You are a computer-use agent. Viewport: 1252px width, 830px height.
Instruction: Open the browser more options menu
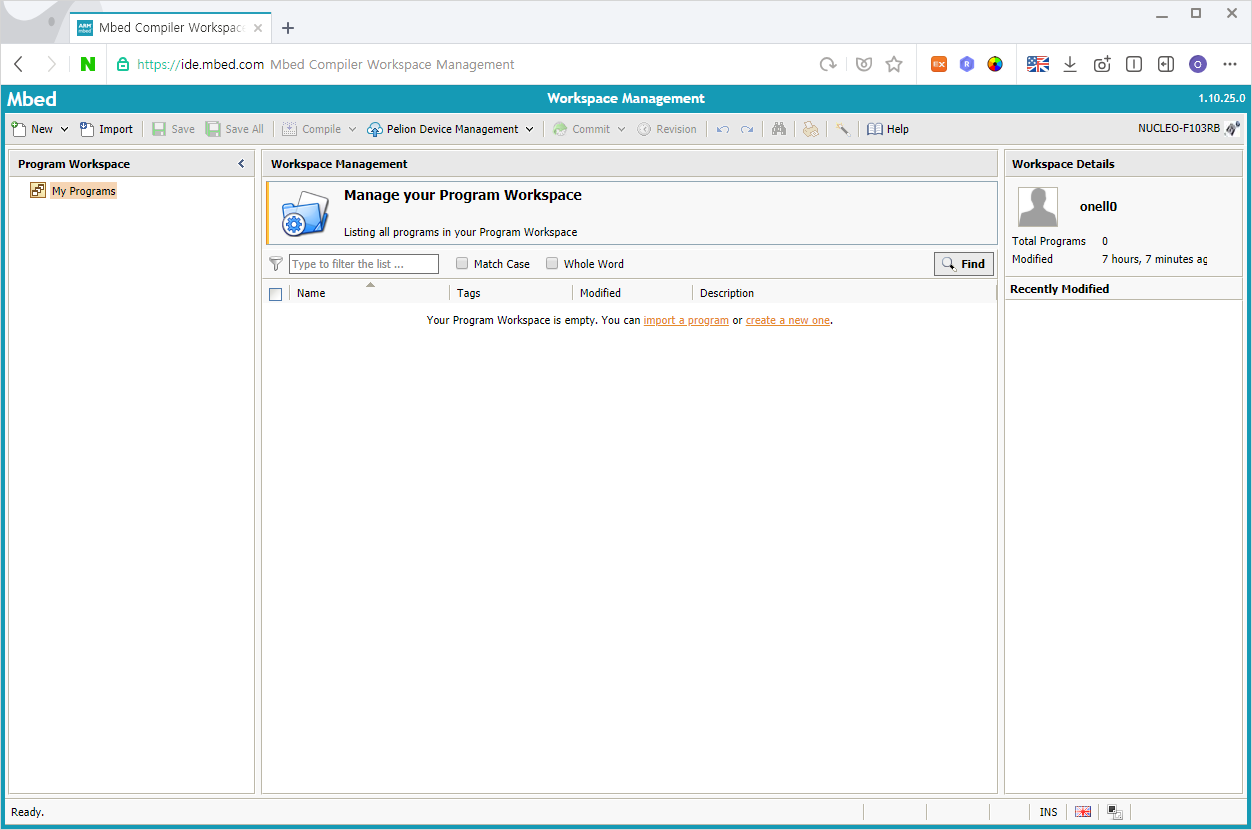pos(1230,64)
